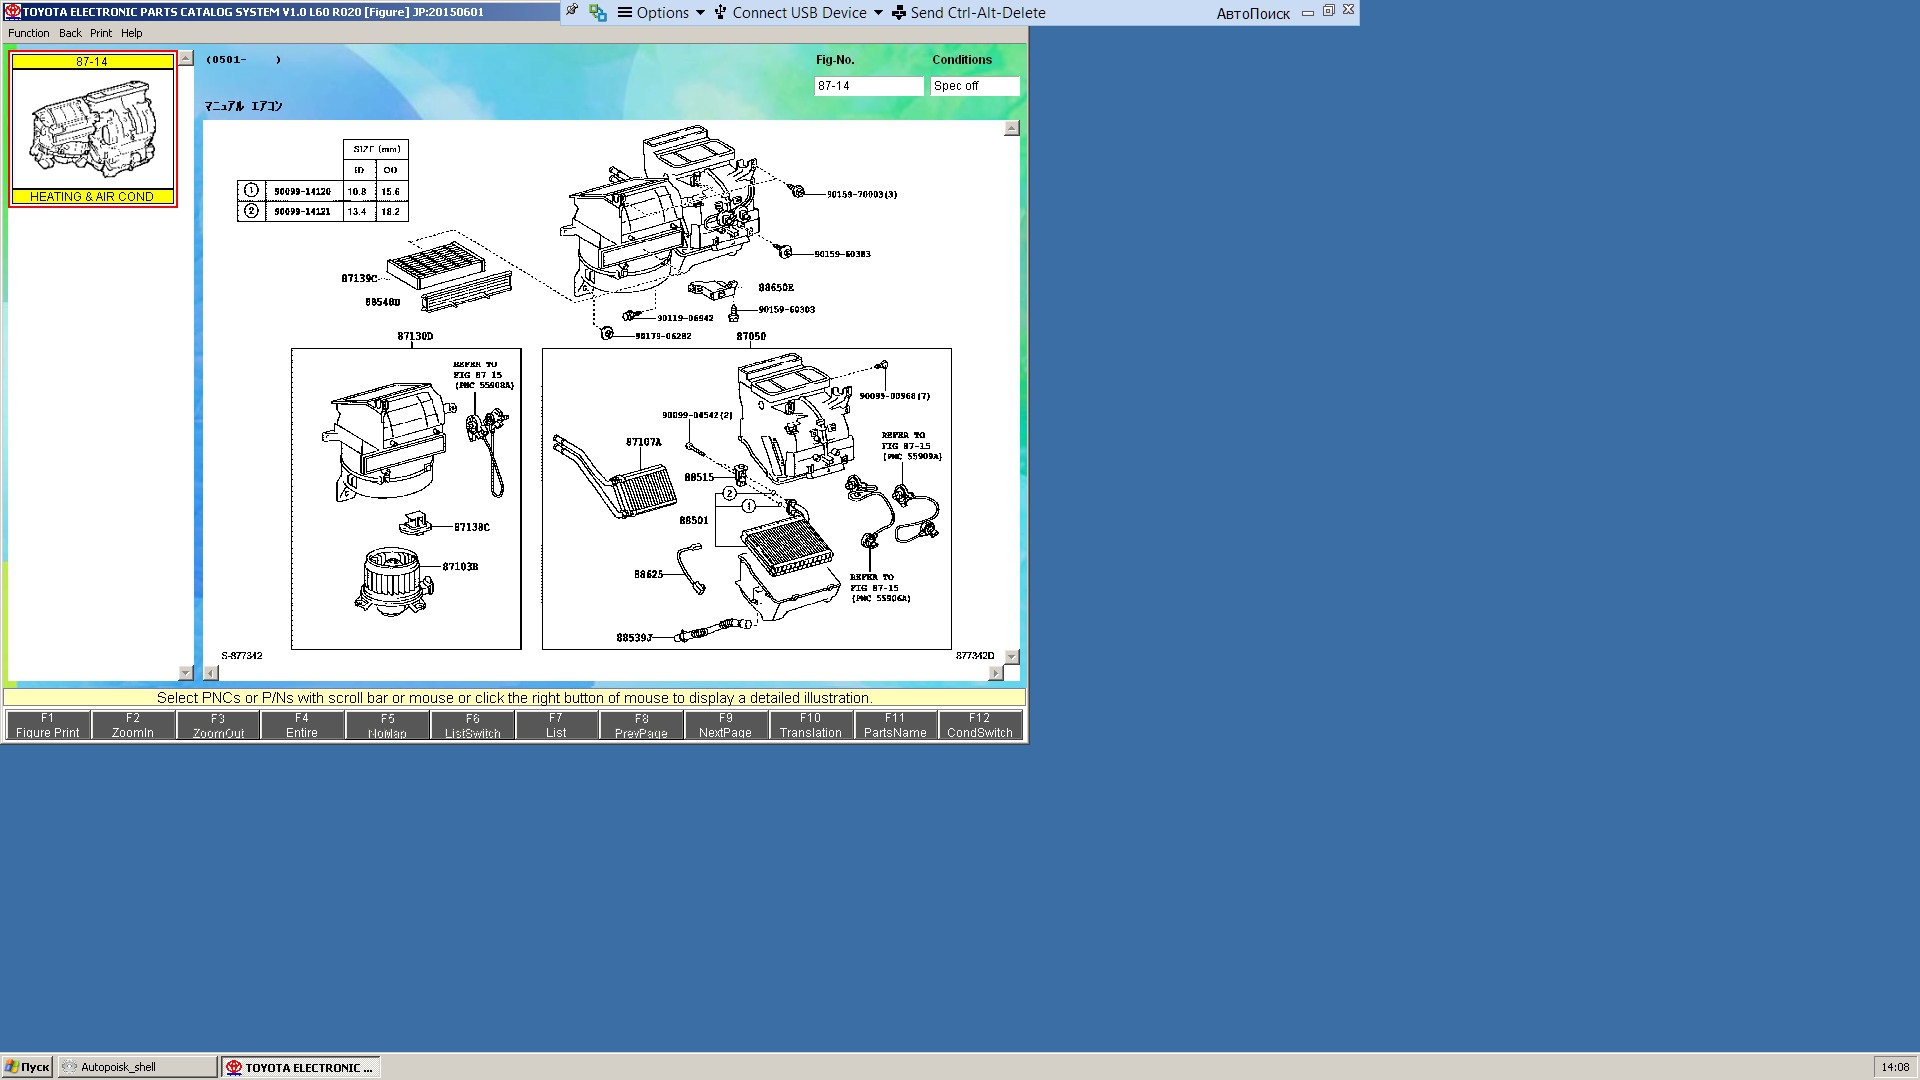Select PNC 88501 evaporator label
Screen dimensions: 1920x1080
(694, 520)
